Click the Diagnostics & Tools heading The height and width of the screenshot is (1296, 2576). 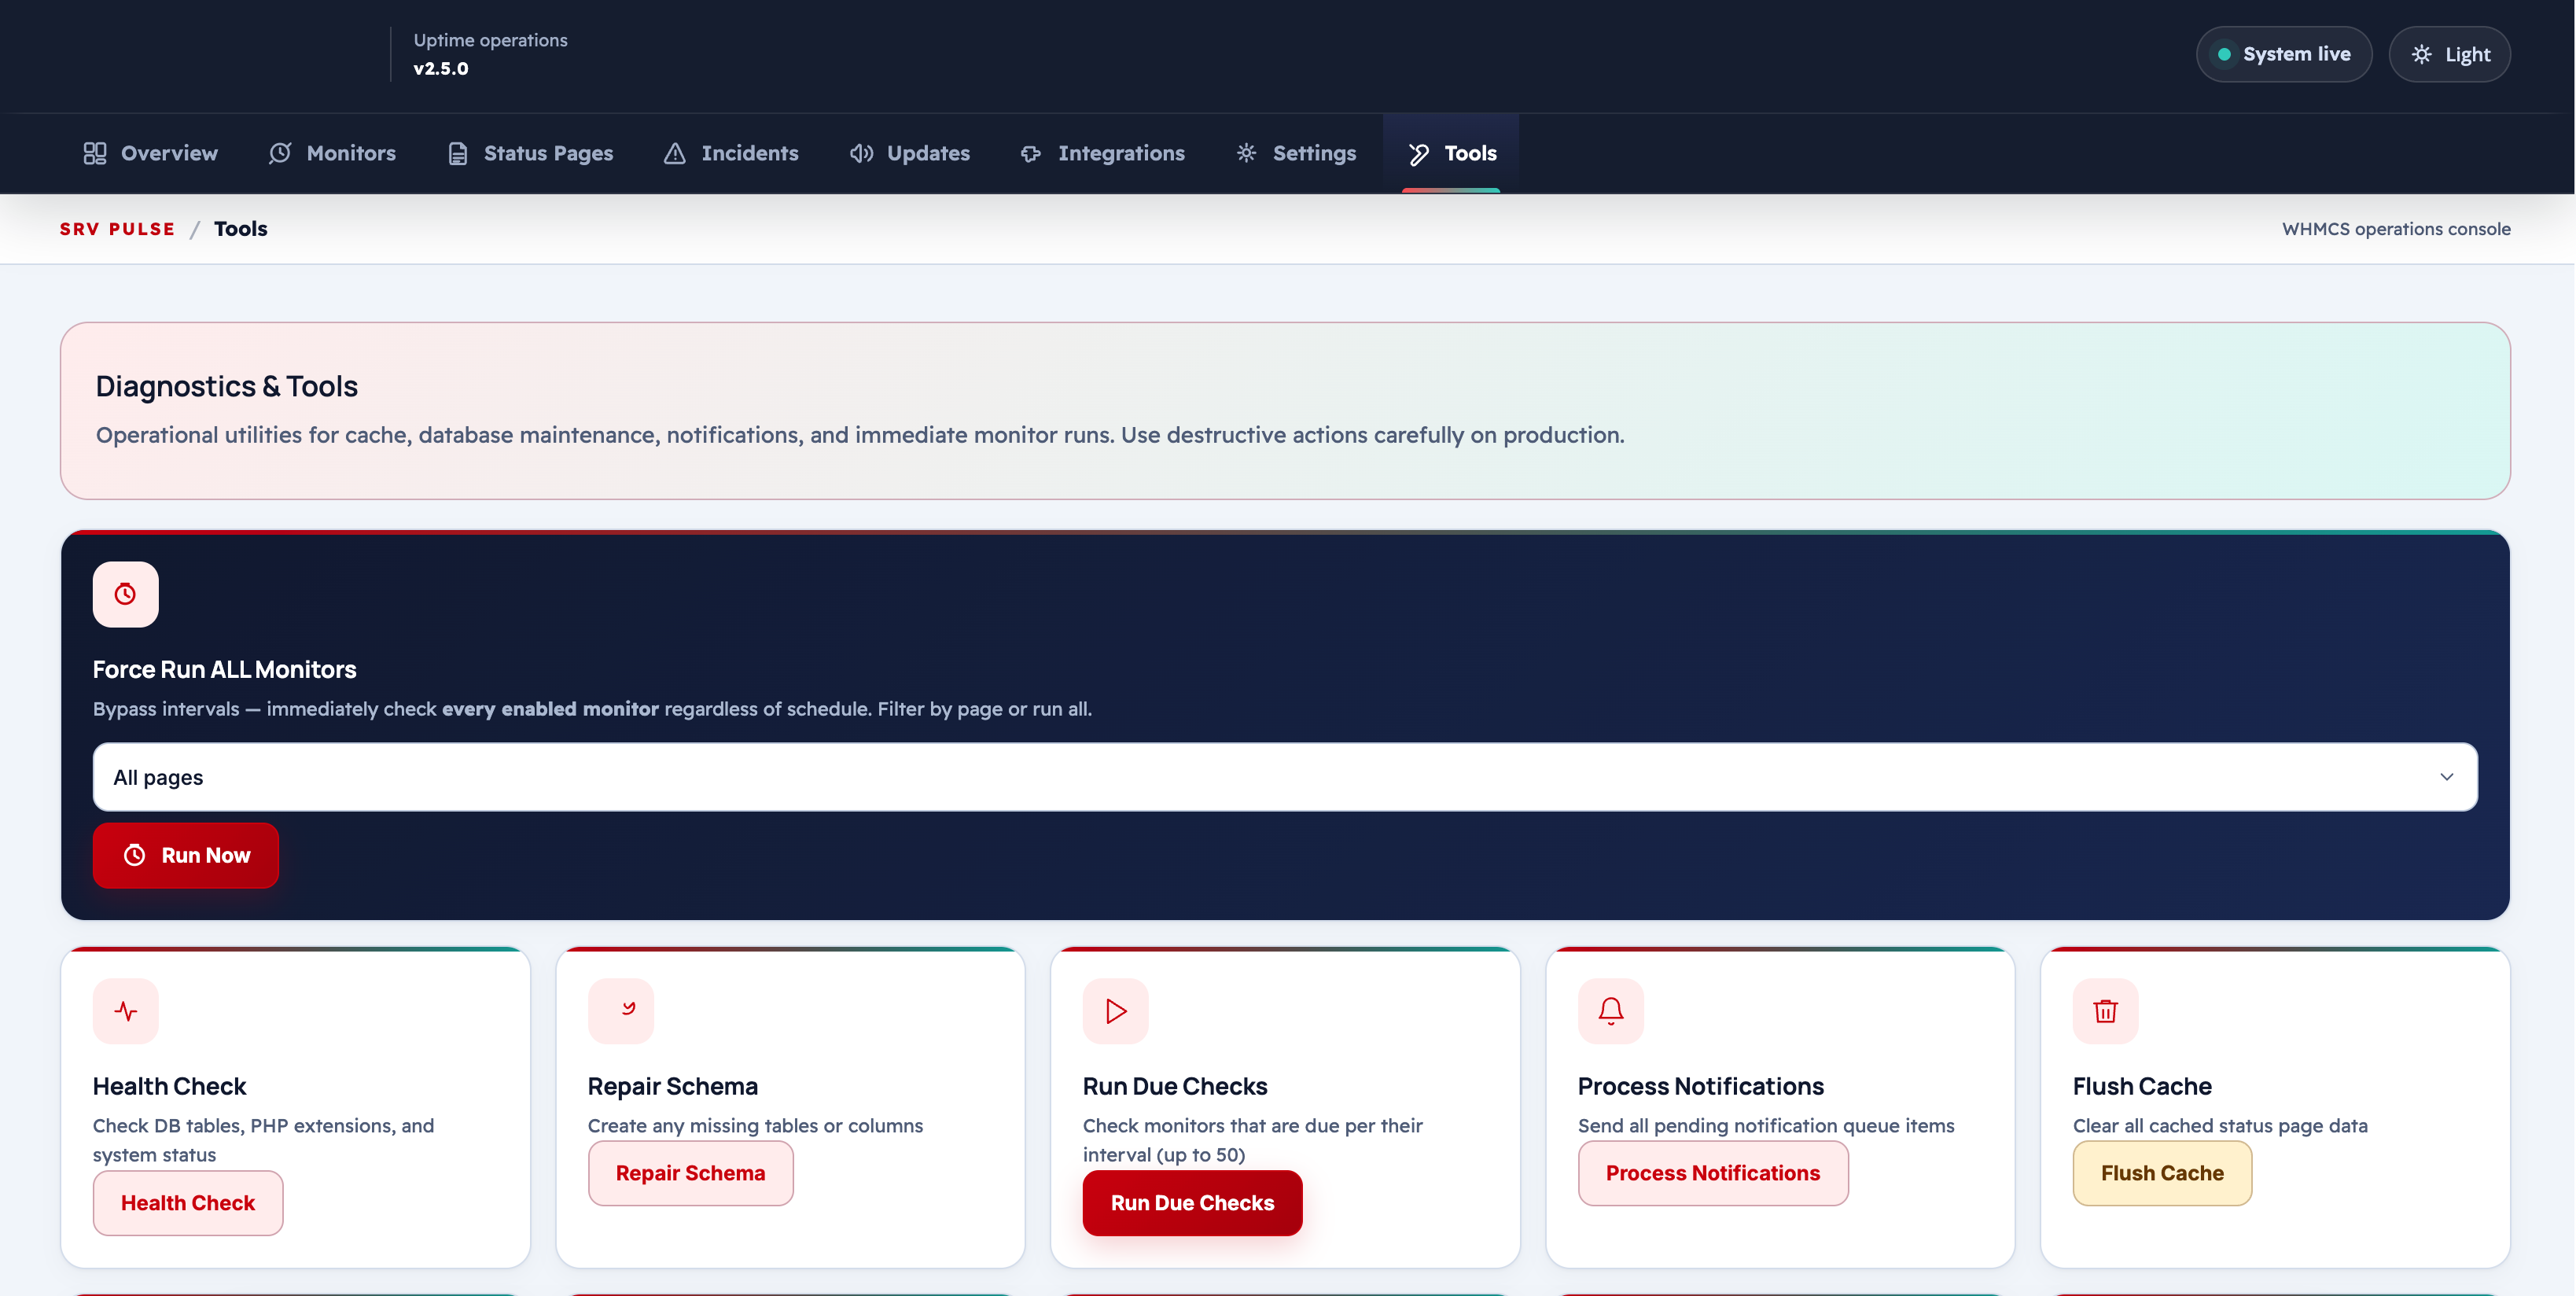227,386
